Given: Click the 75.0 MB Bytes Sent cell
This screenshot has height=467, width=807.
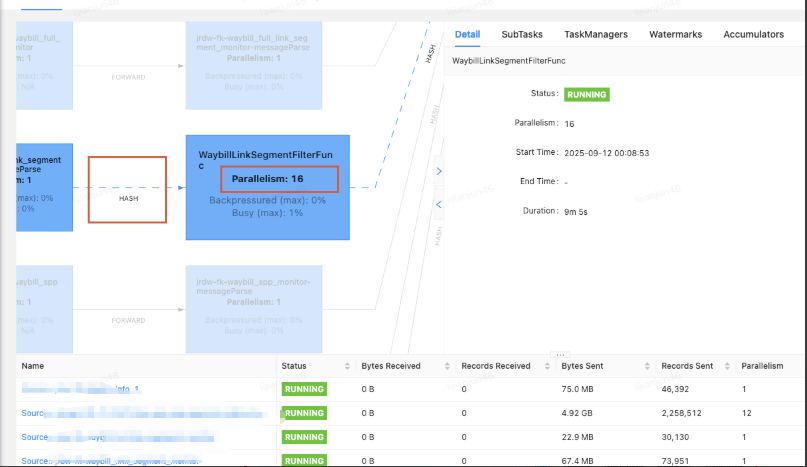Looking at the screenshot, I should (x=577, y=389).
